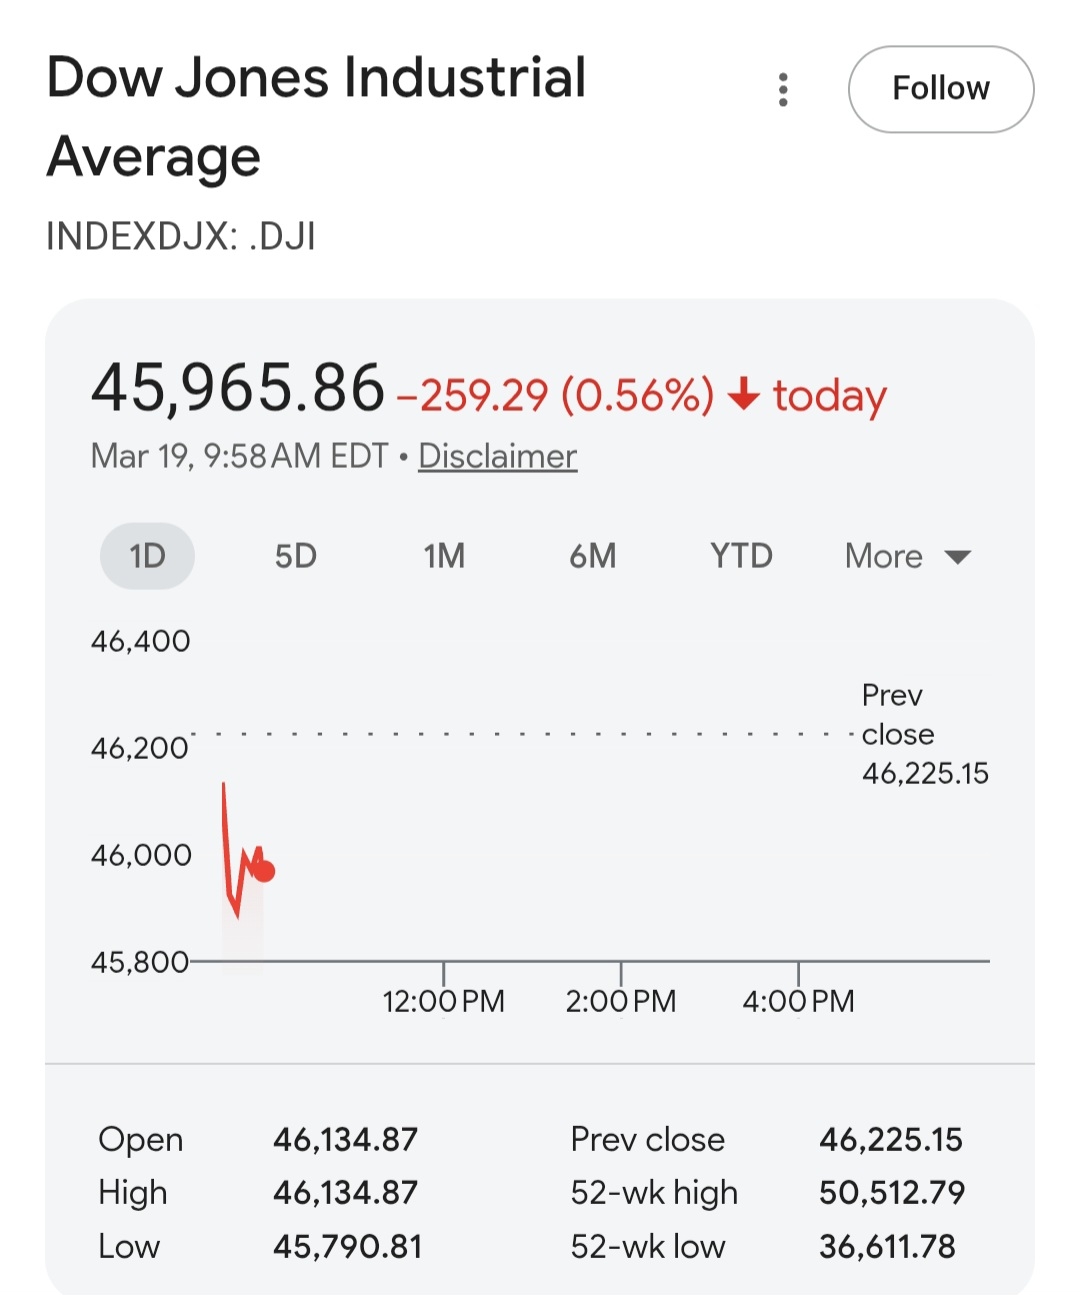Switch to the 5D chart range
Viewport: 1080px width, 1295px height.
point(295,556)
